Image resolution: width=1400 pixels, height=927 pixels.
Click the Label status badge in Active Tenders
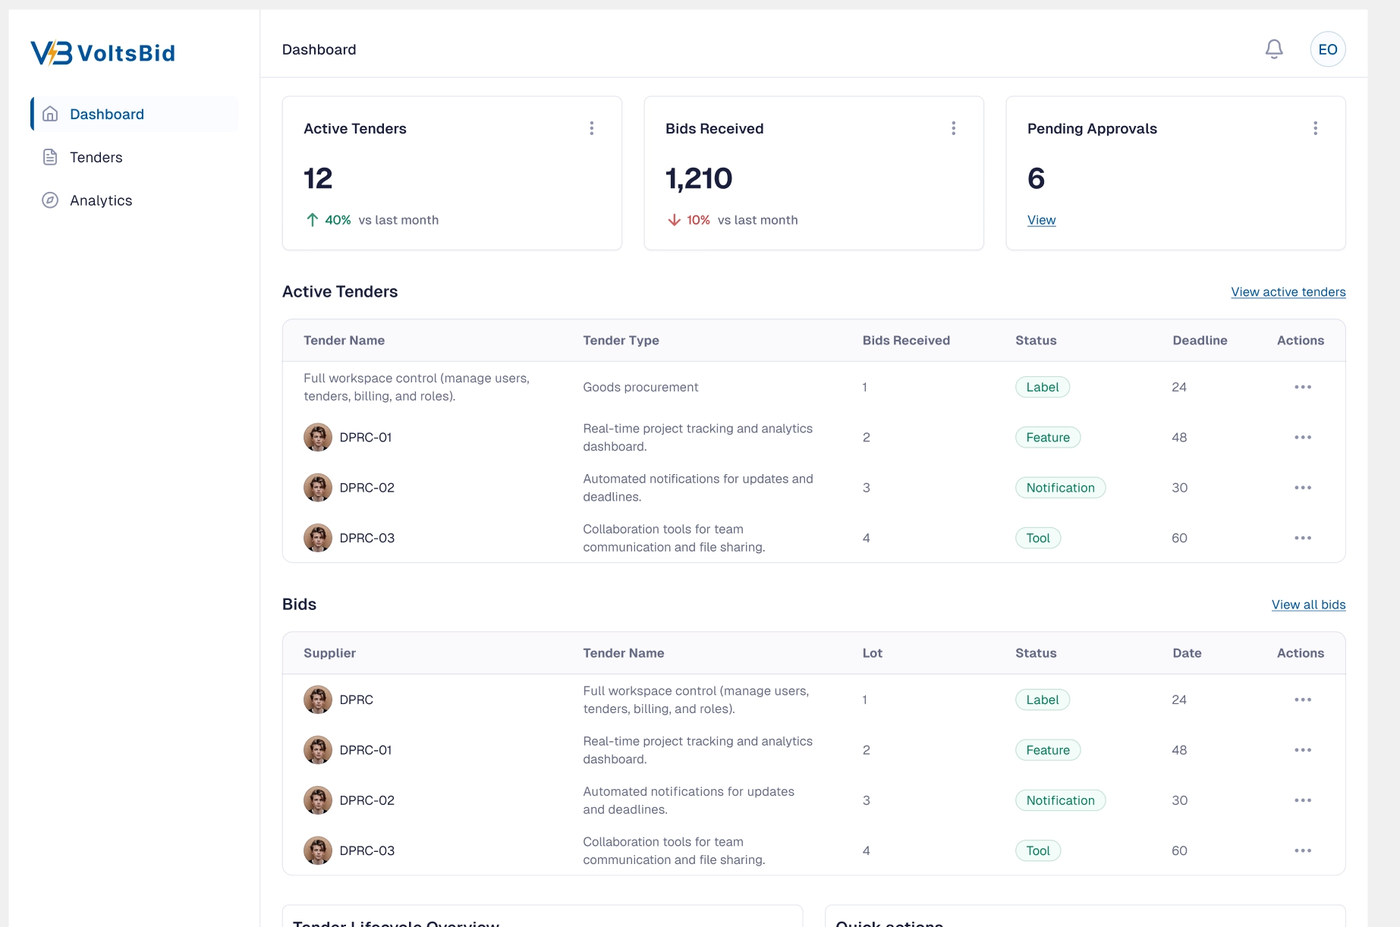1042,387
